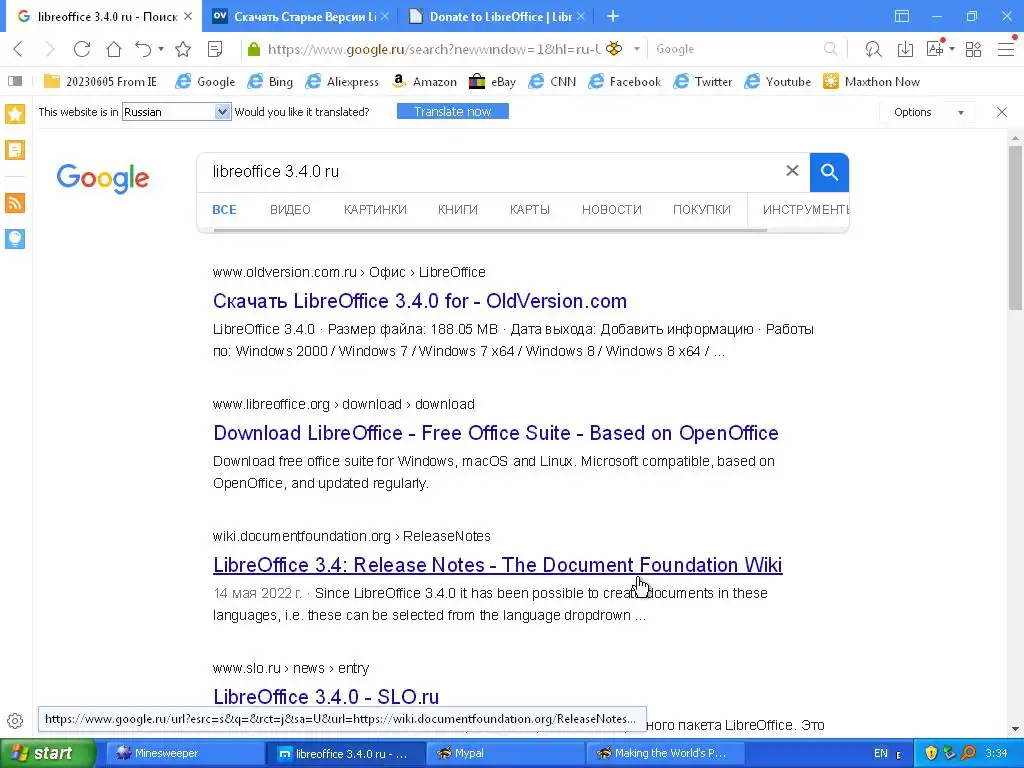Screen dimensions: 1024x768
Task: Select the КАРТЫ search tab
Action: pyautogui.click(x=530, y=210)
